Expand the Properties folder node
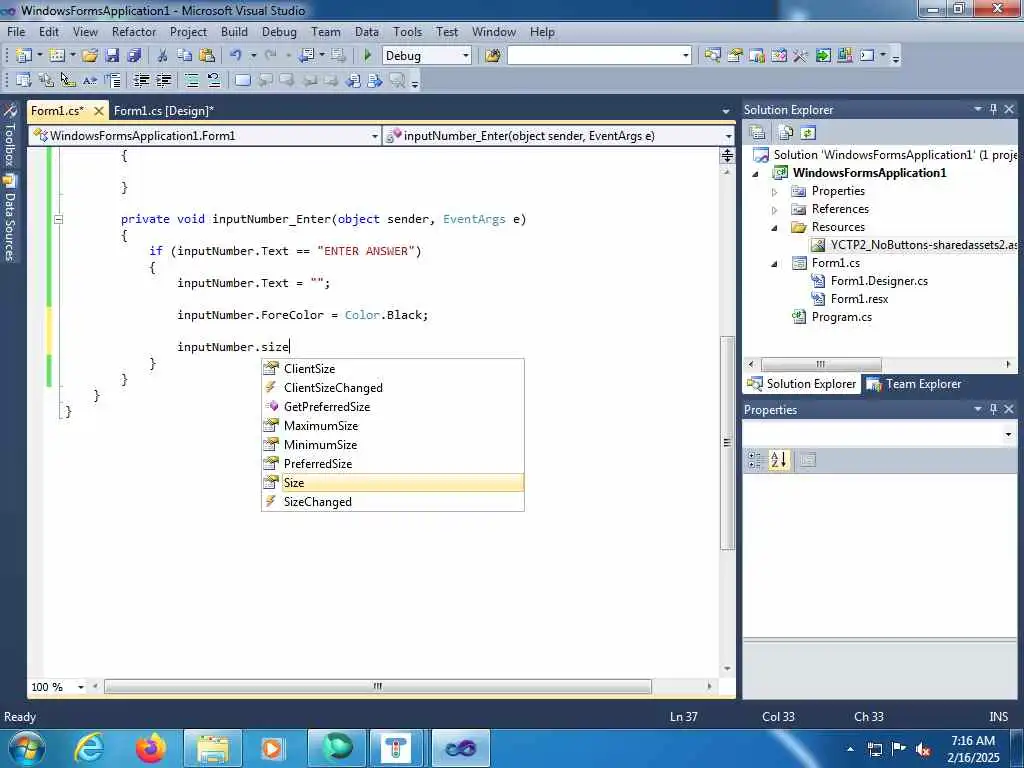Screen dimensions: 1024x768 tap(775, 192)
